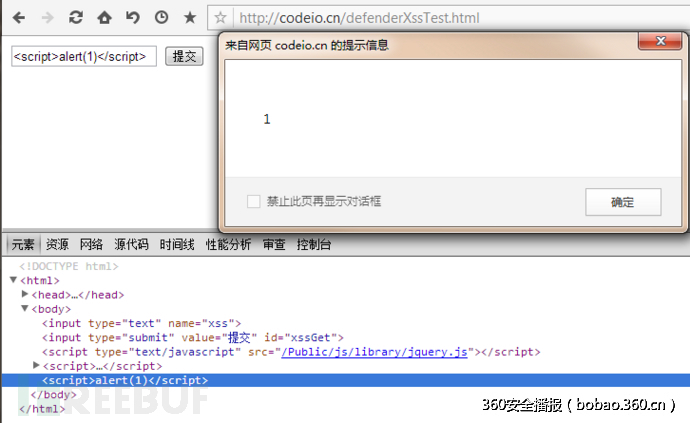The image size is (690, 423).
Task: Open browsing history clock icon
Action: coord(161,18)
